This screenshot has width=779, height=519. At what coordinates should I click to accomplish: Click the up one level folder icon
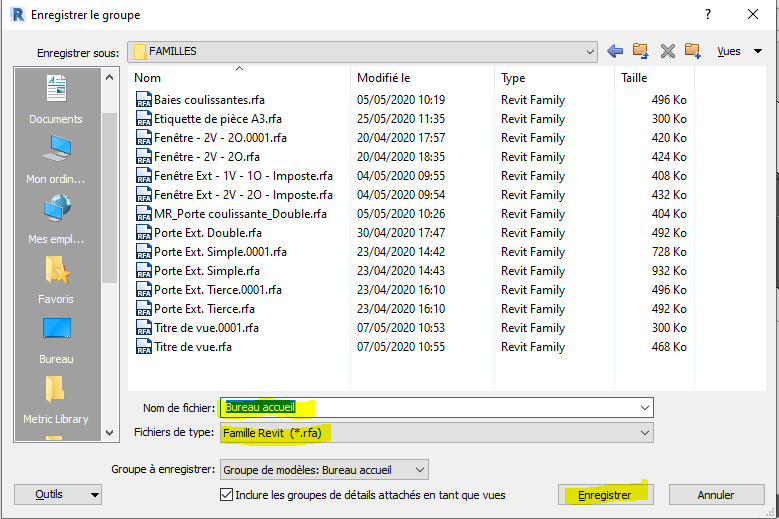pyautogui.click(x=640, y=51)
